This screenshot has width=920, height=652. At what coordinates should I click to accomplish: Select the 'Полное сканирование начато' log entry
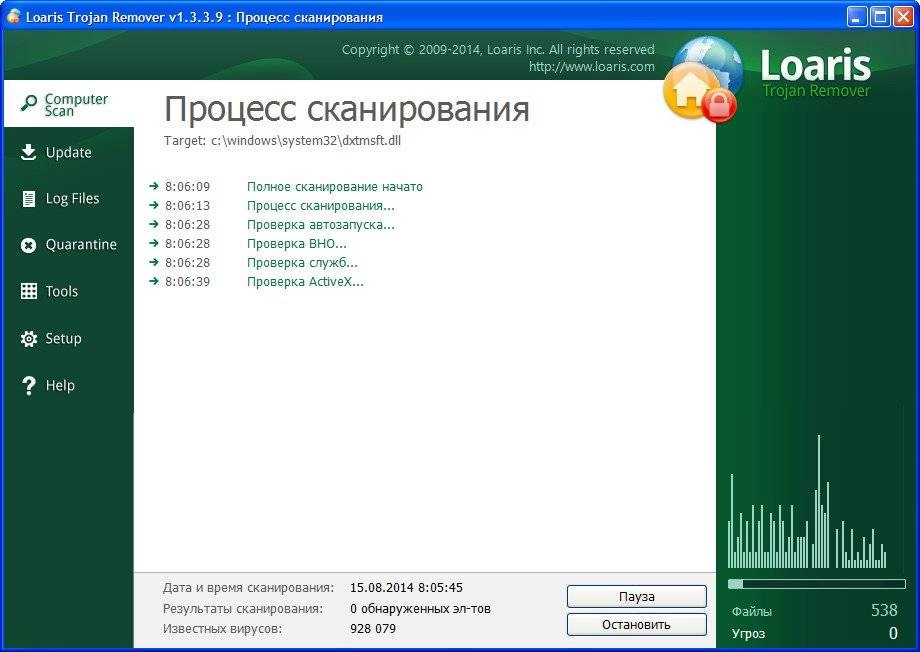click(334, 187)
